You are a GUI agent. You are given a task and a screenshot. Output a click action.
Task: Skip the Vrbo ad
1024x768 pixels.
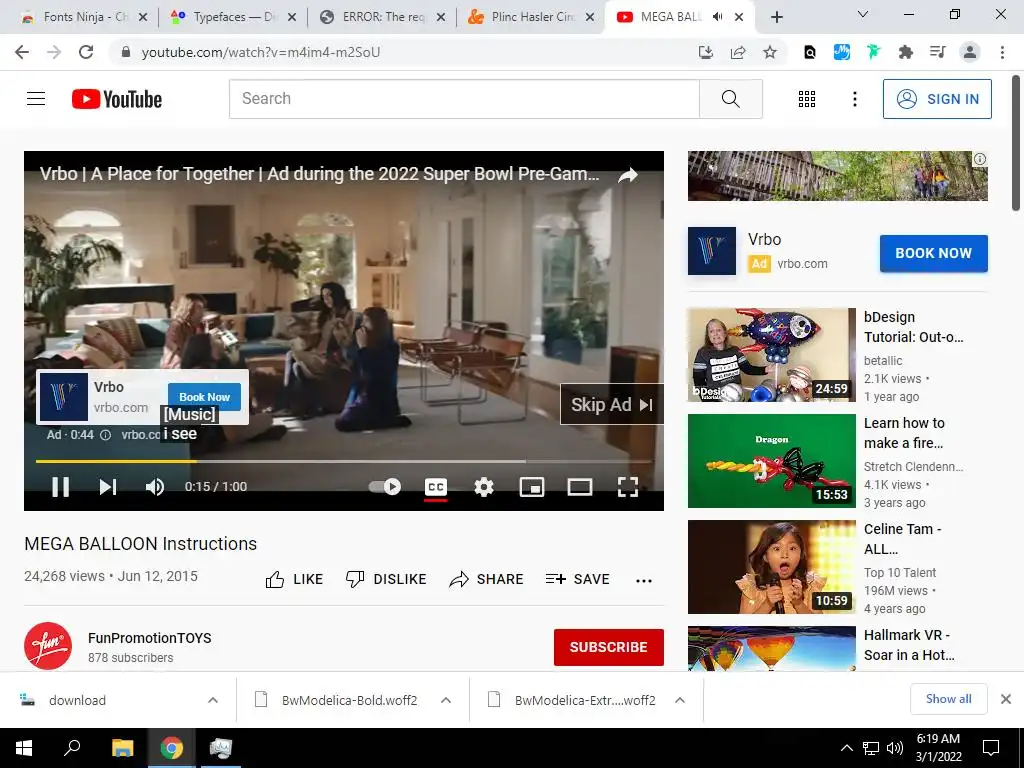click(x=612, y=404)
